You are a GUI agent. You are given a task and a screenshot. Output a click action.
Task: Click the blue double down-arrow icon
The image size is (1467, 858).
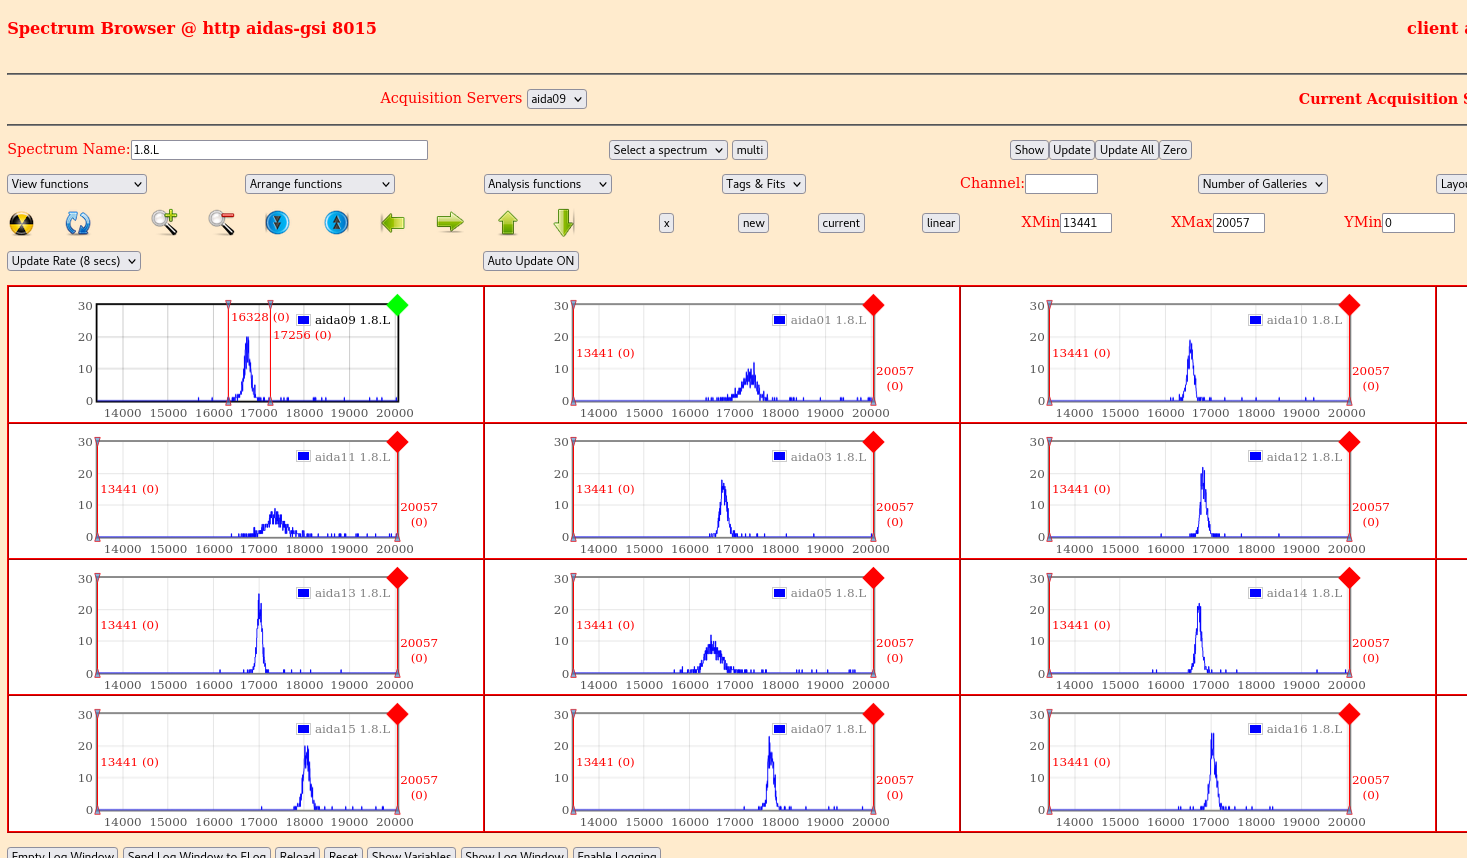(277, 222)
